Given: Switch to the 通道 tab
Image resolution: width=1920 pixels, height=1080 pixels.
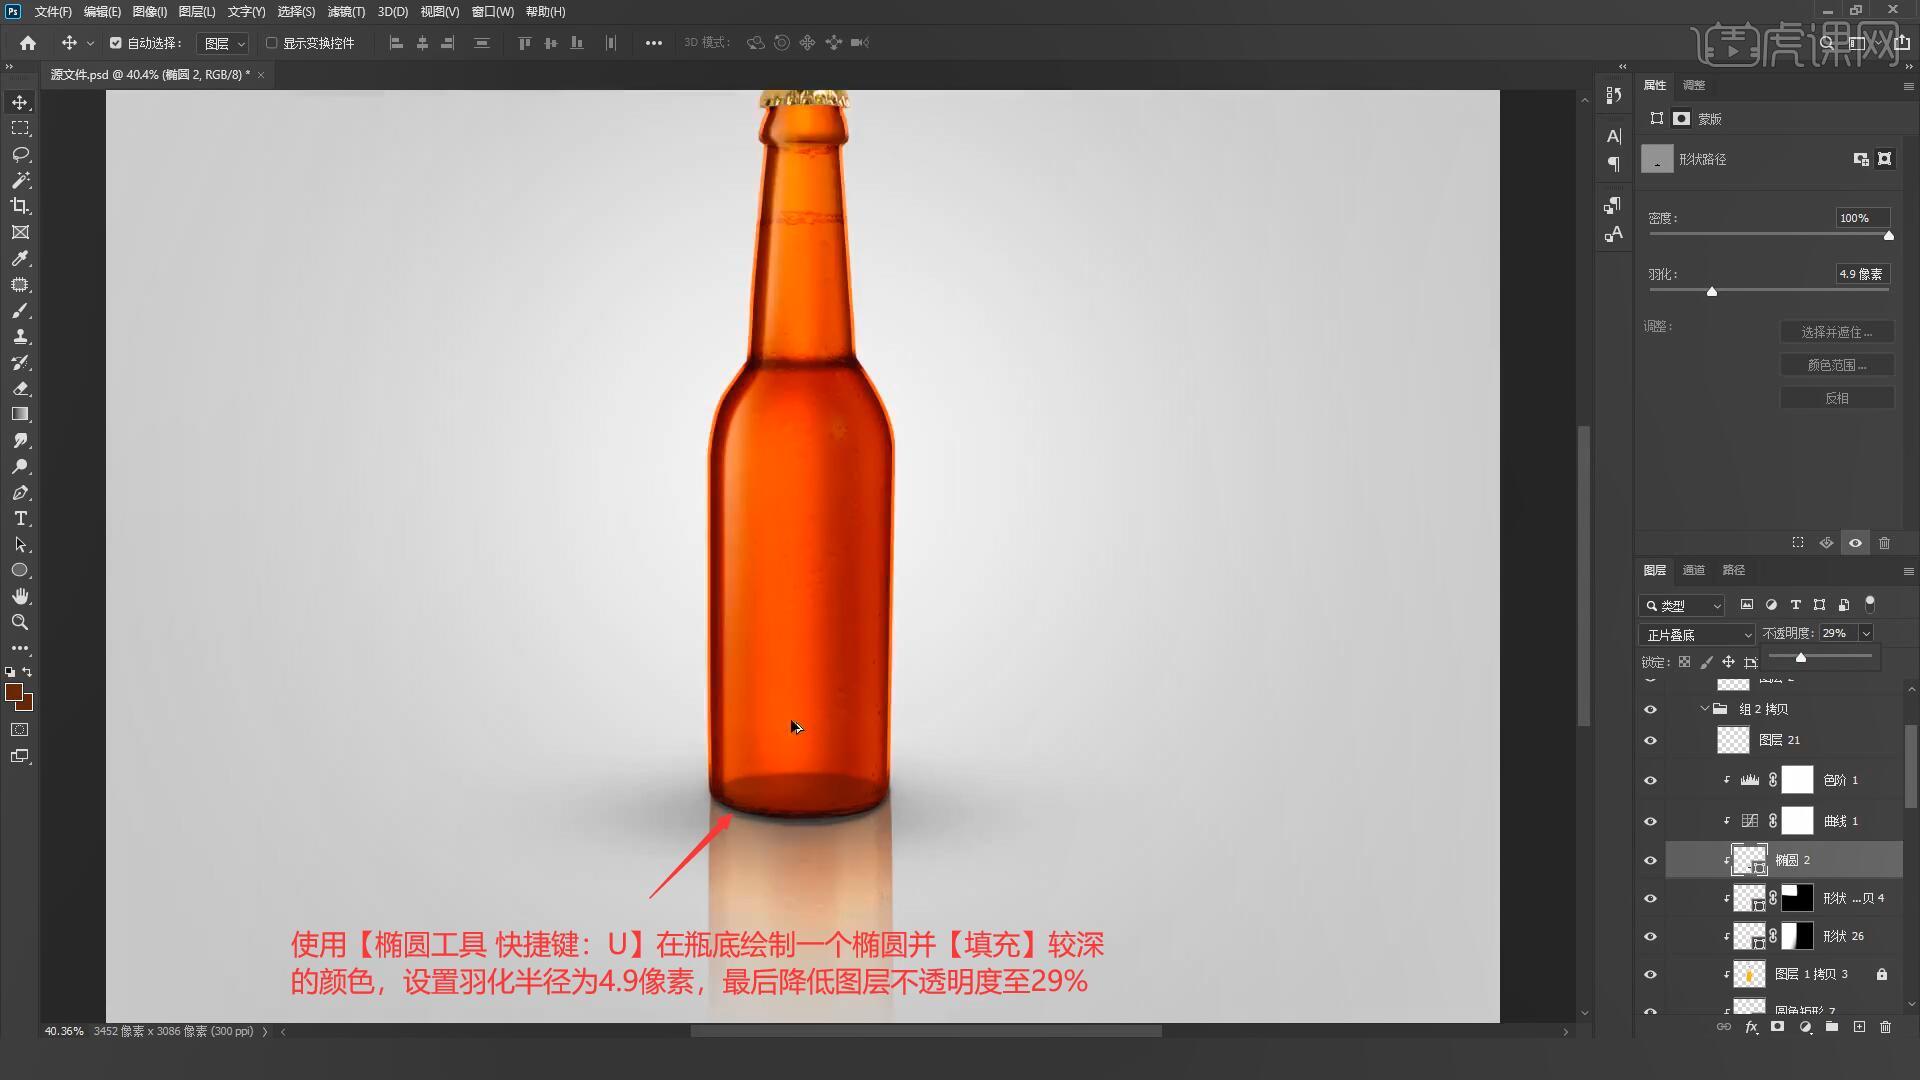Looking at the screenshot, I should [1693, 570].
